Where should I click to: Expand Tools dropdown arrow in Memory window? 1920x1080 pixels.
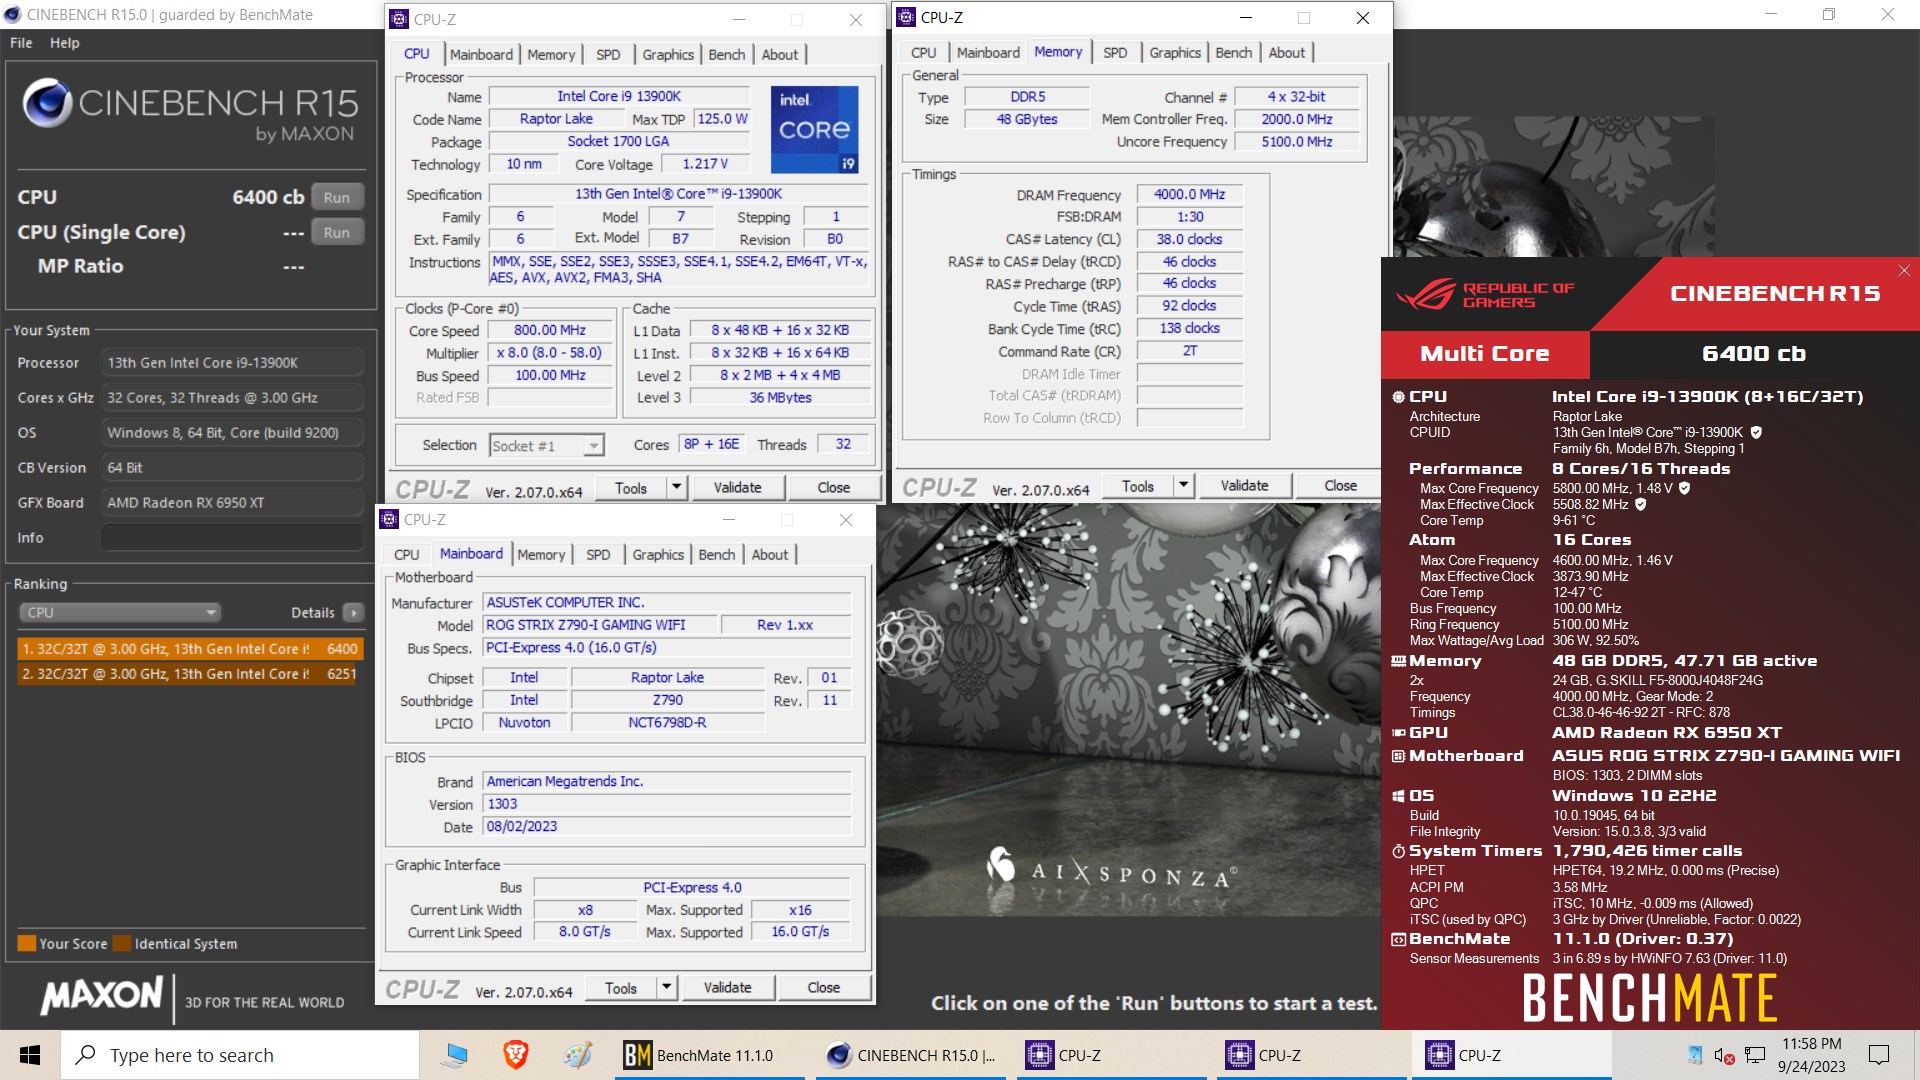coord(1184,485)
